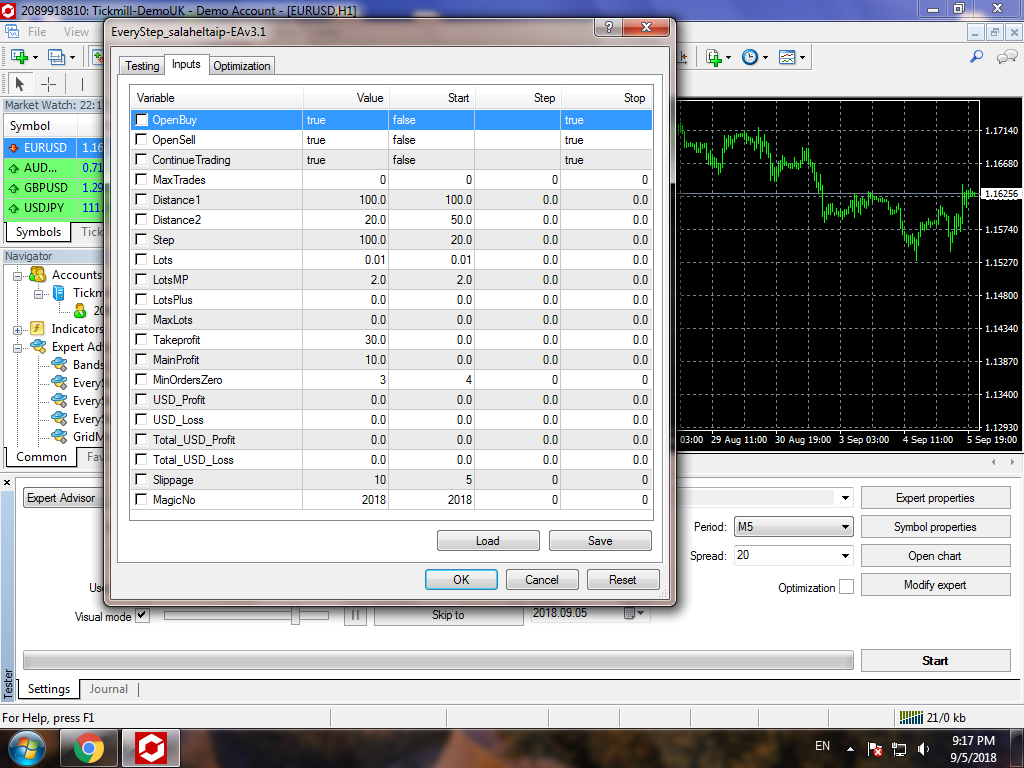Tick the Distance1 checkbox
1024x768 pixels.
click(141, 199)
